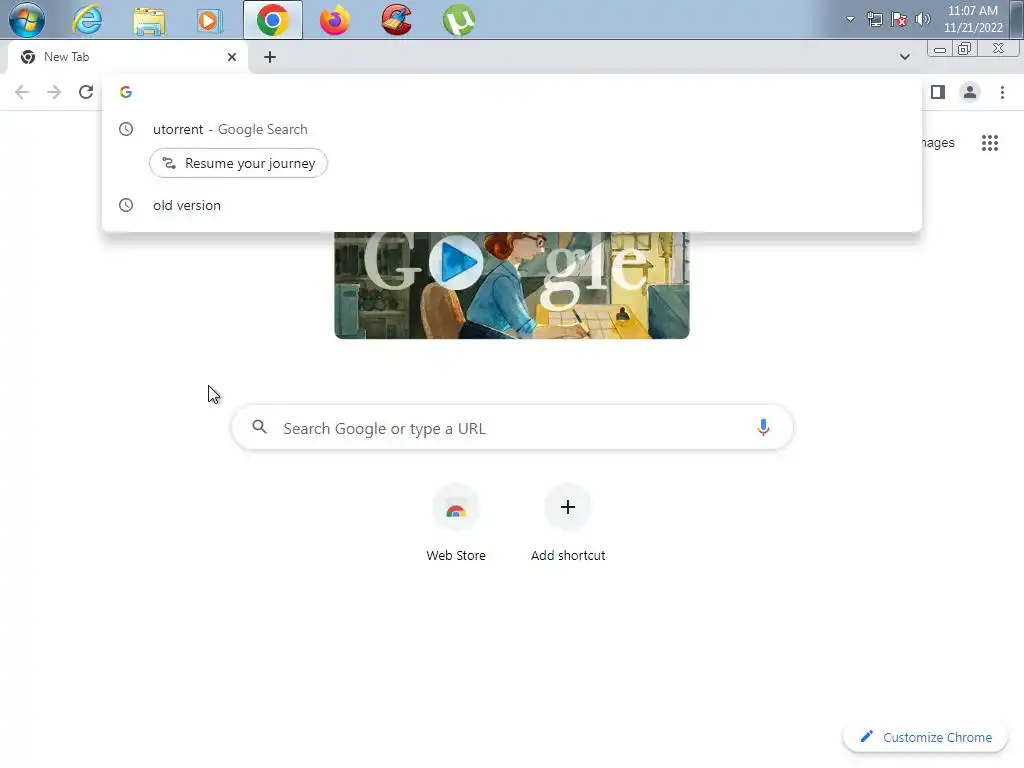
Task: Open the Action Center flag icon
Action: pos(899,20)
